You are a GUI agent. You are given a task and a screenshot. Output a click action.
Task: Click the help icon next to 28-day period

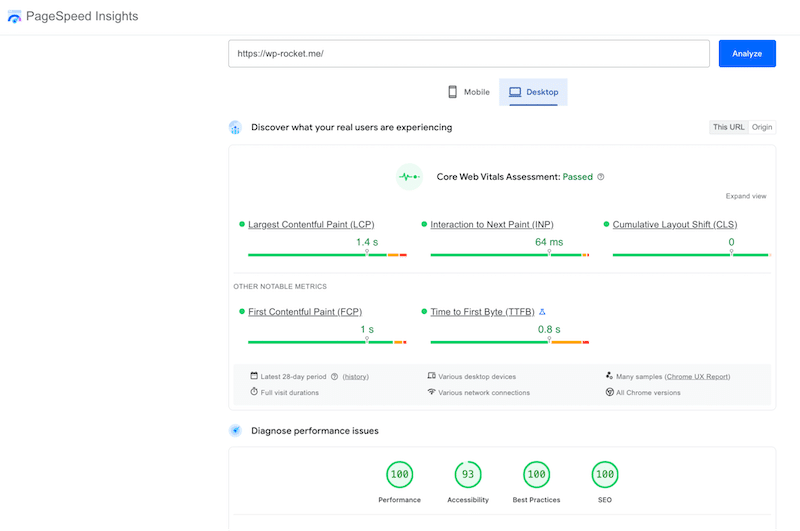pyautogui.click(x=334, y=377)
